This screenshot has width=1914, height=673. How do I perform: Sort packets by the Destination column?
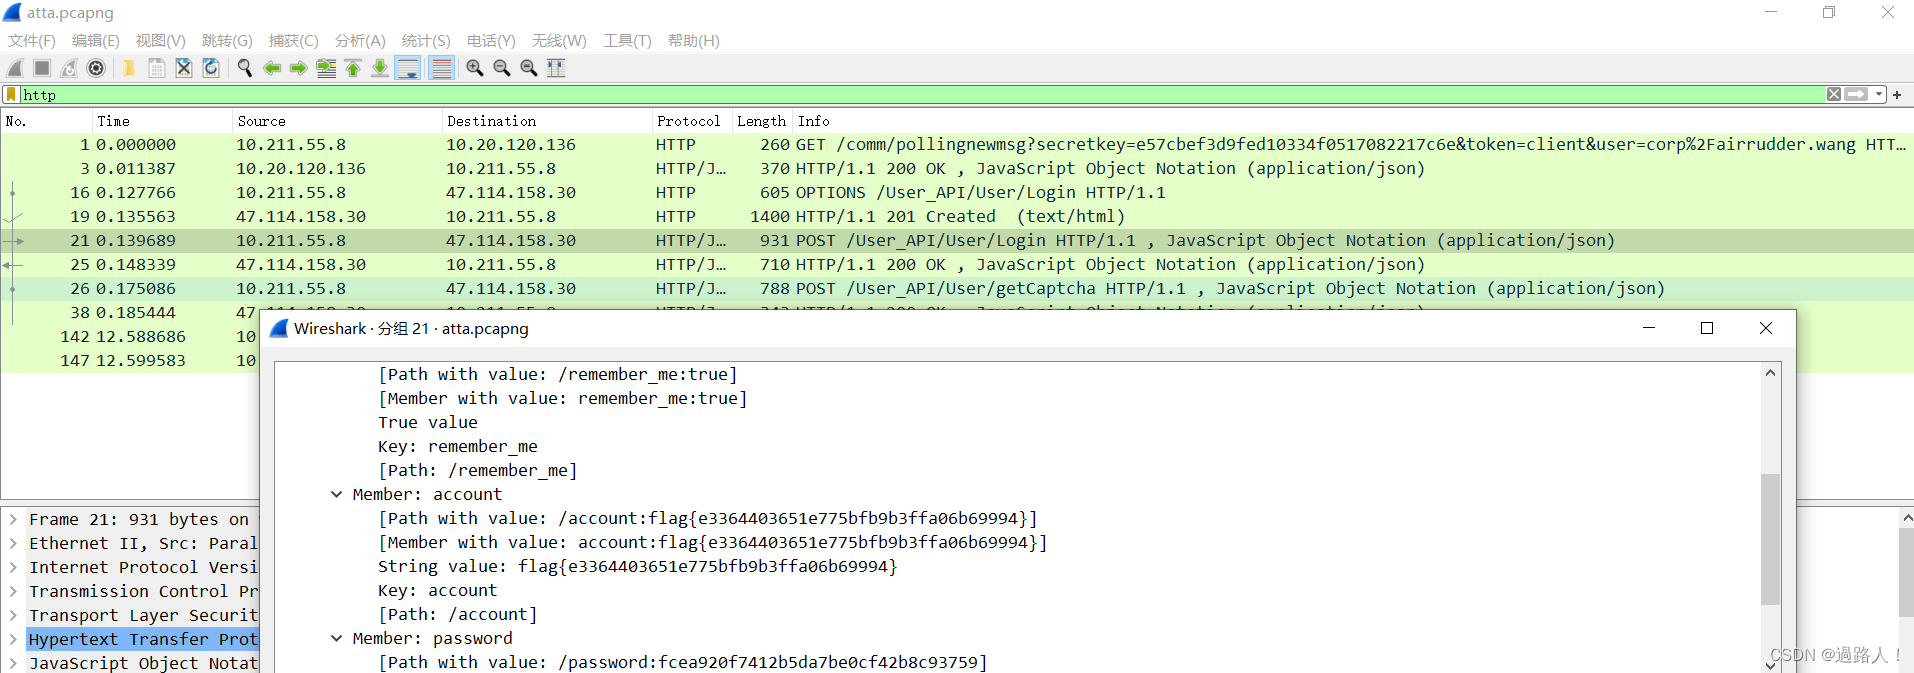[546, 121]
